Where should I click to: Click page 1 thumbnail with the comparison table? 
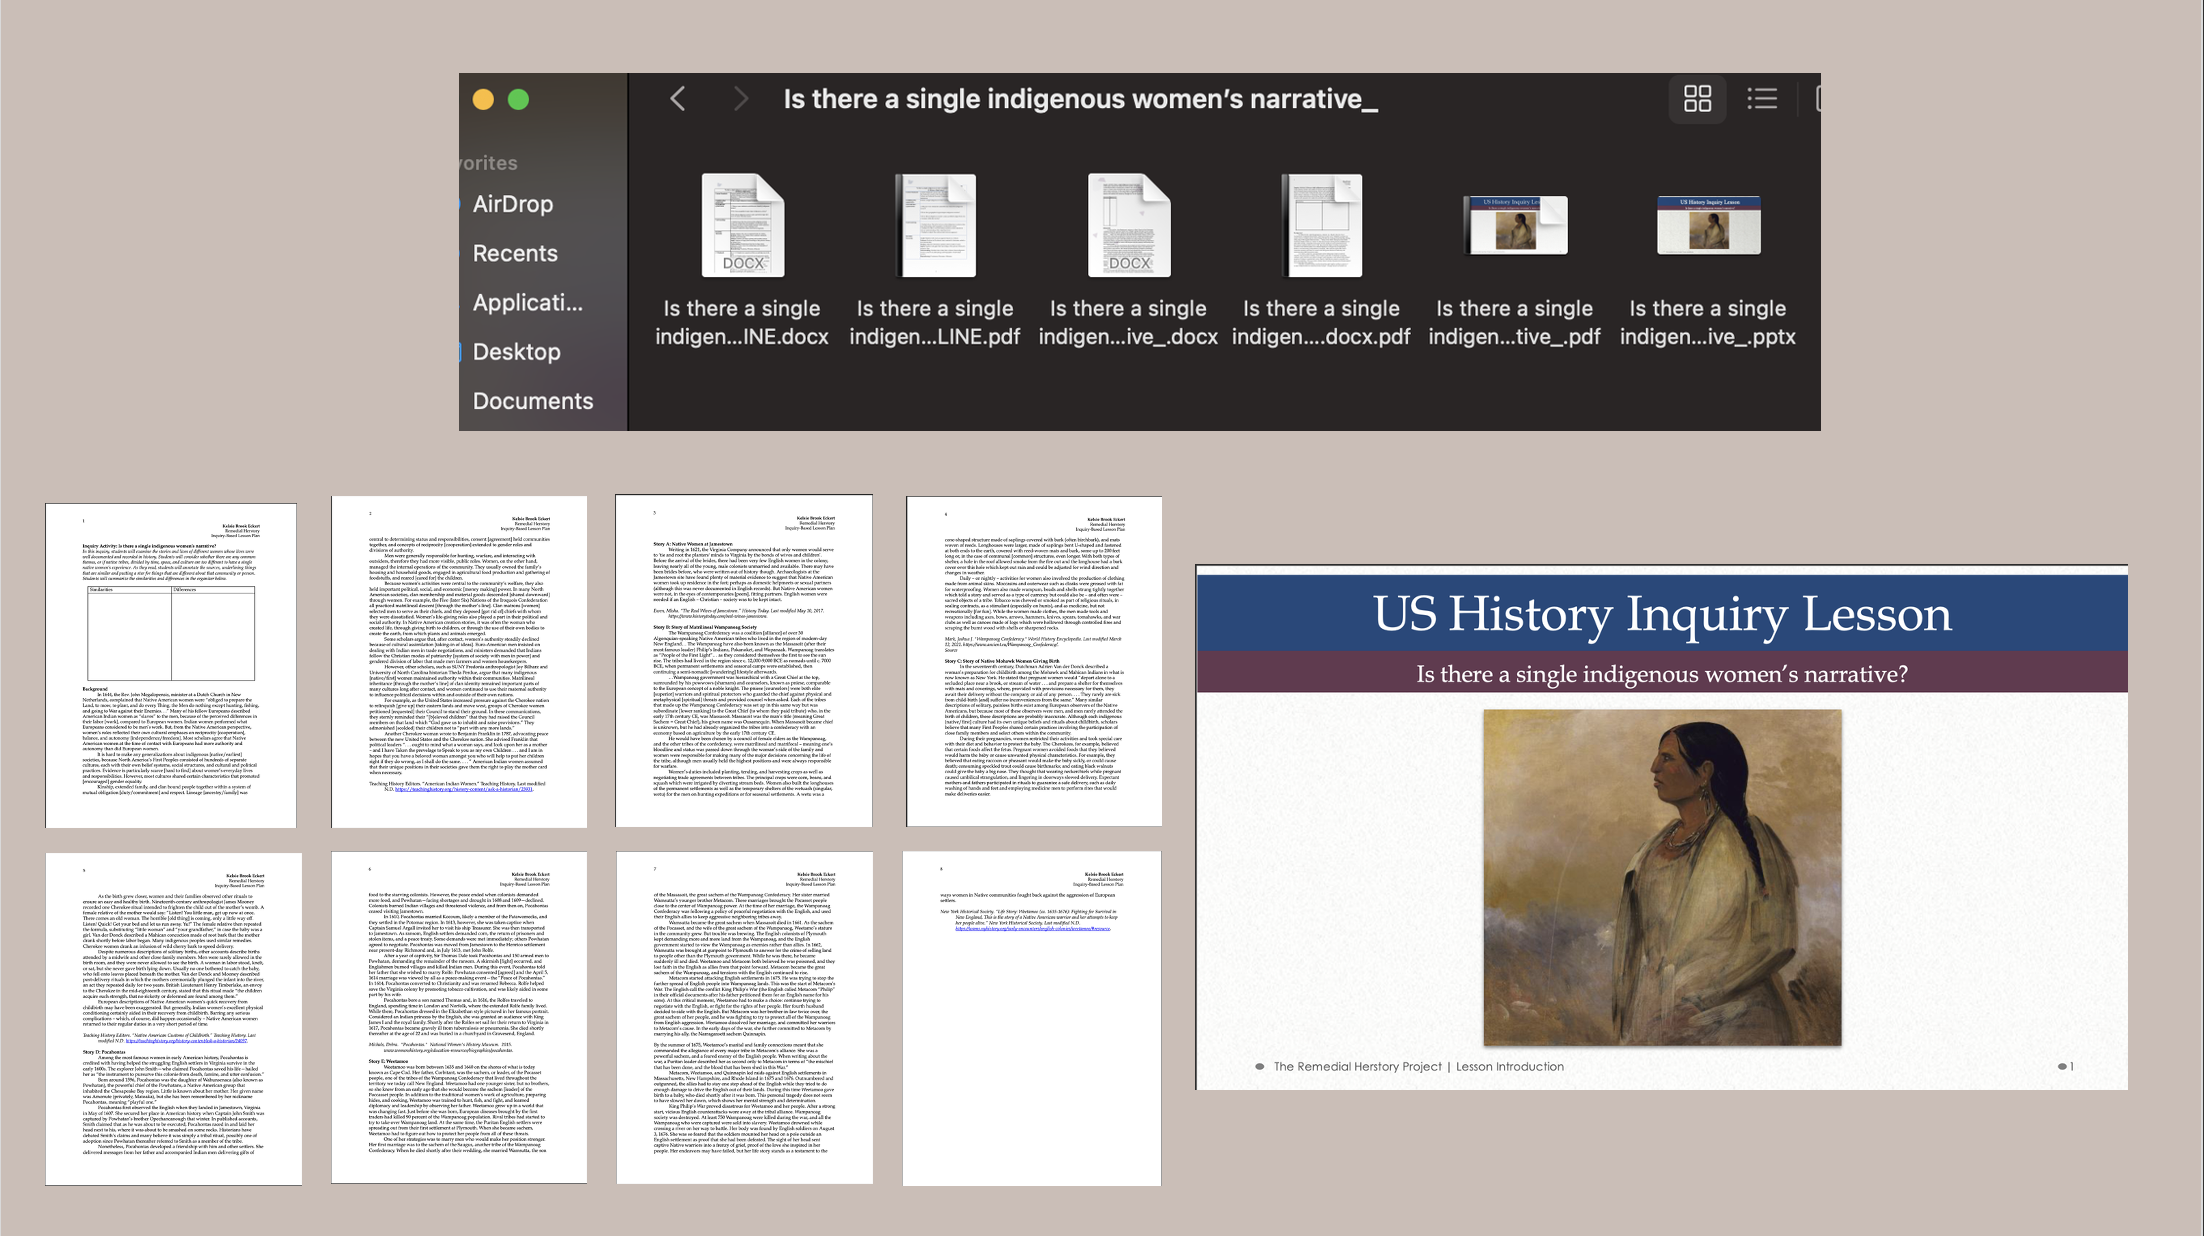(x=171, y=665)
